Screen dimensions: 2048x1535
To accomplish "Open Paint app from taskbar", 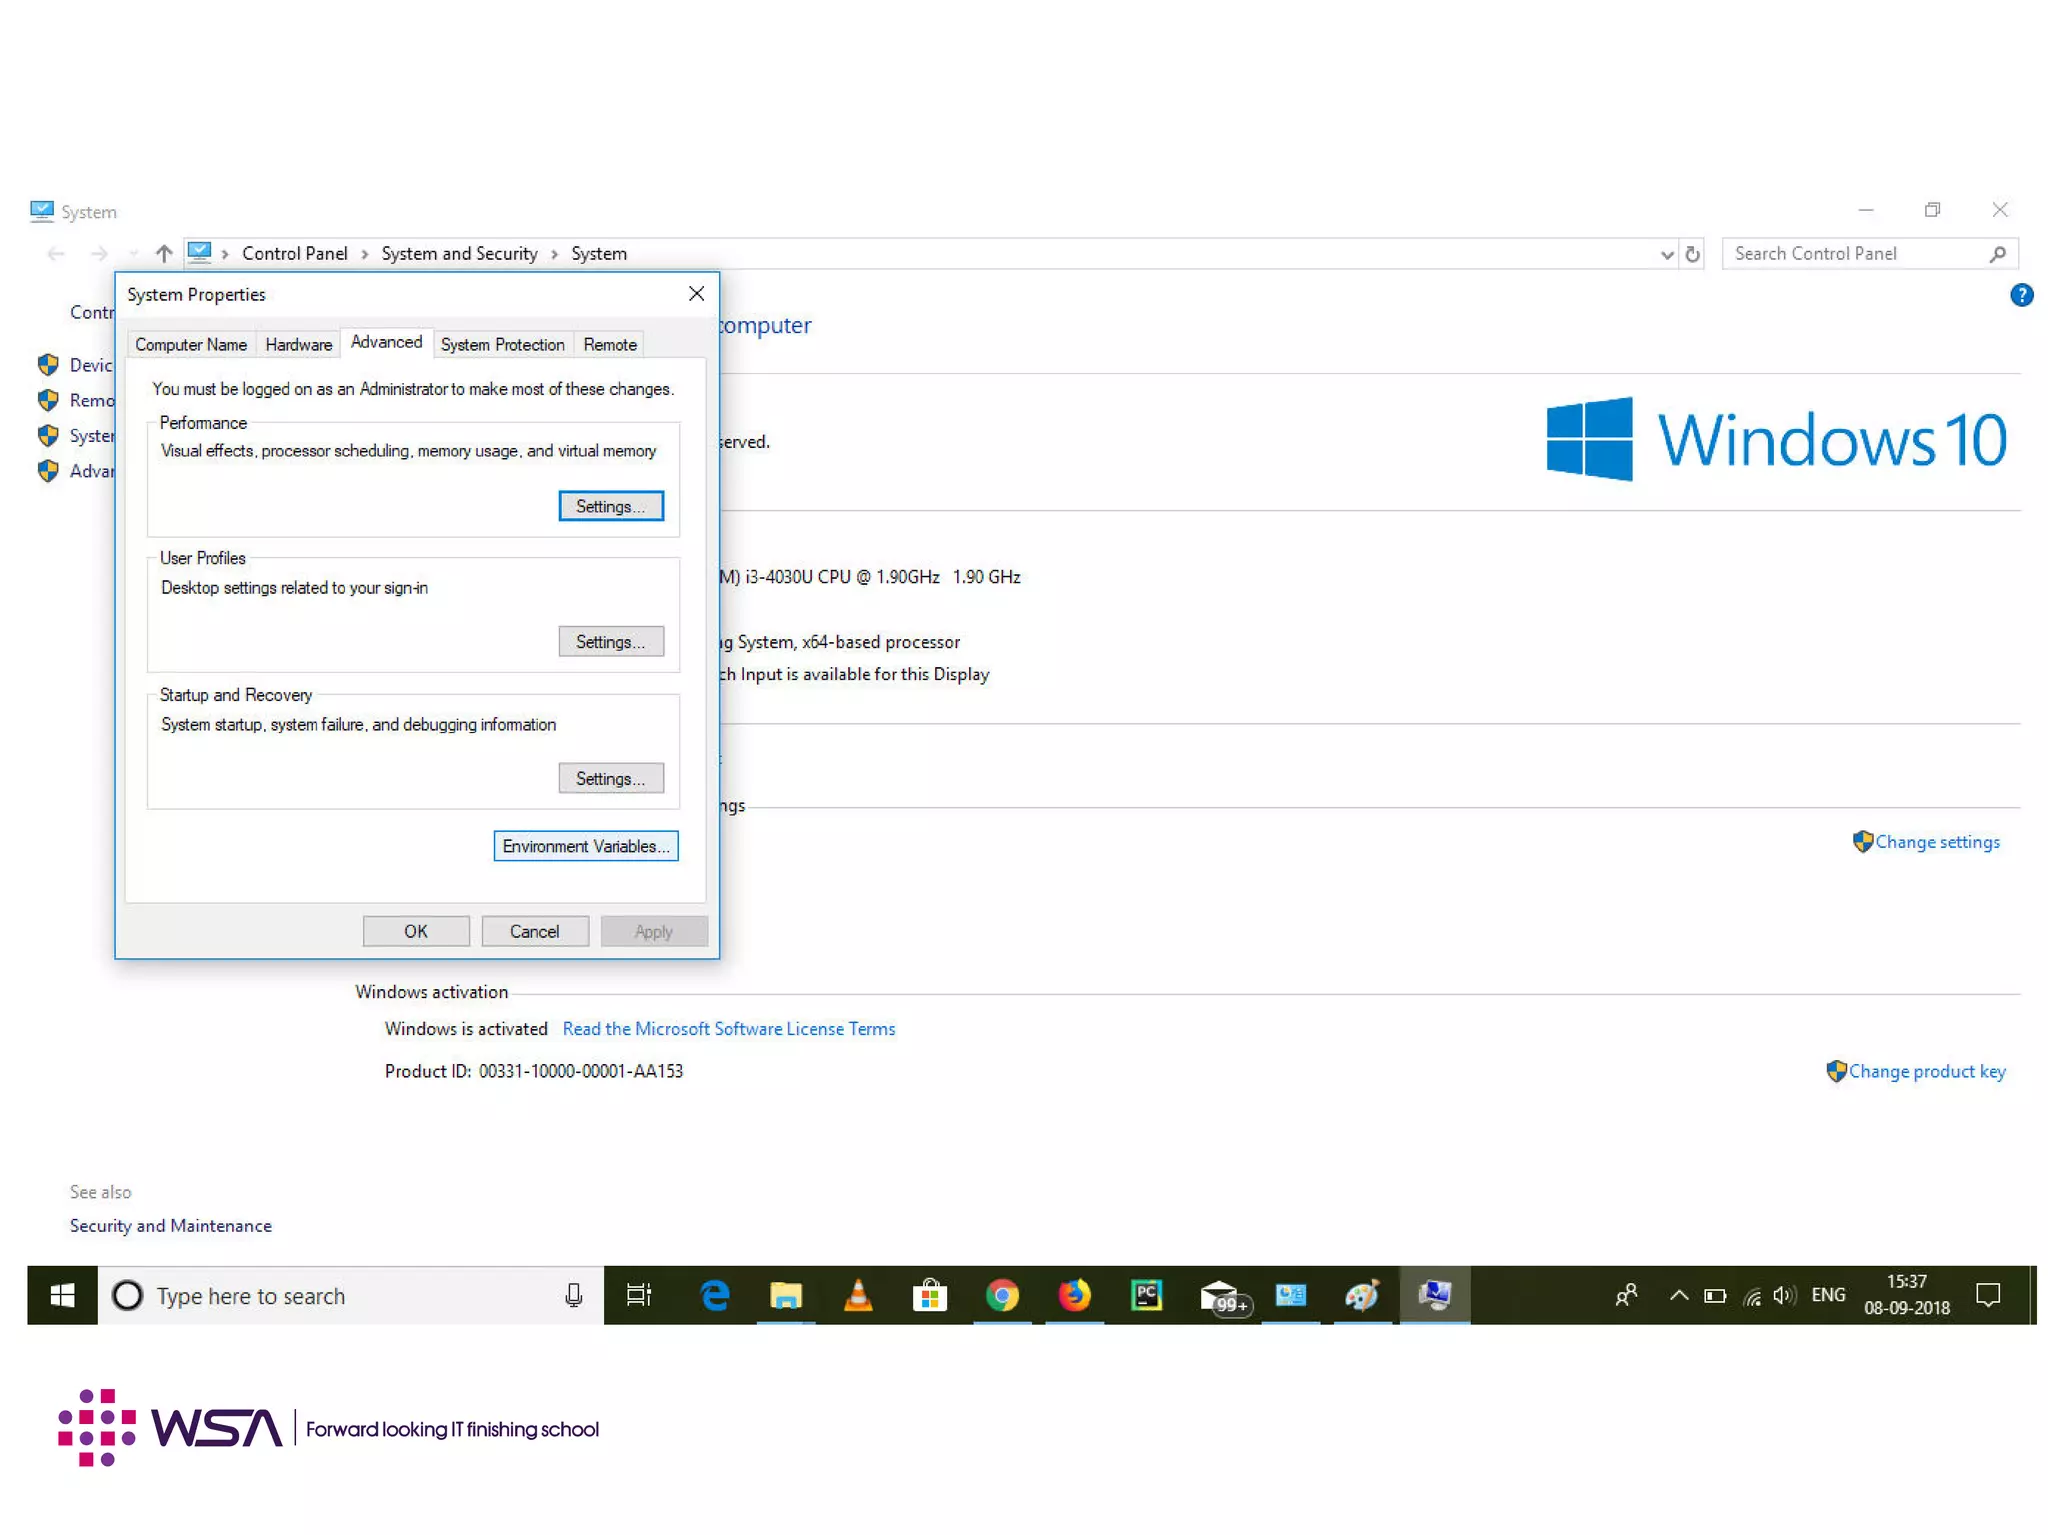I will (1362, 1295).
